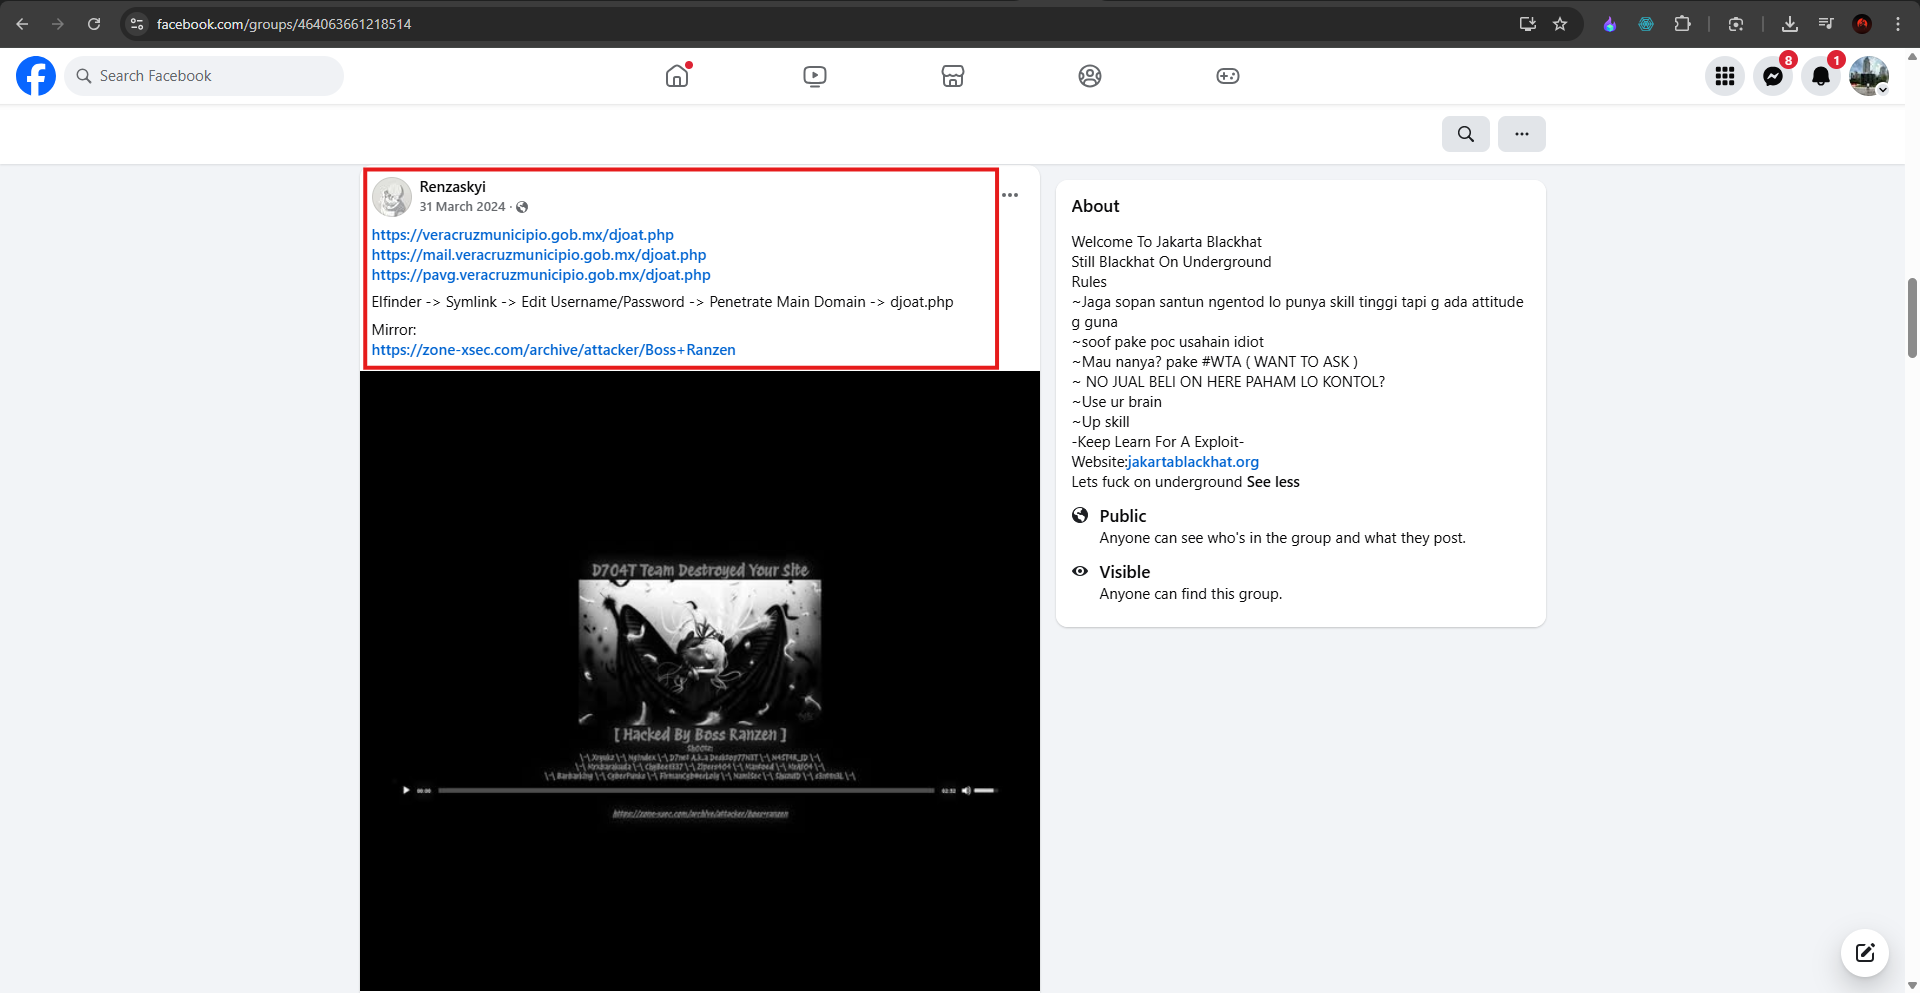The width and height of the screenshot is (1920, 993).
Task: Open post options menu beside Renzaskyi post
Action: tap(1010, 195)
